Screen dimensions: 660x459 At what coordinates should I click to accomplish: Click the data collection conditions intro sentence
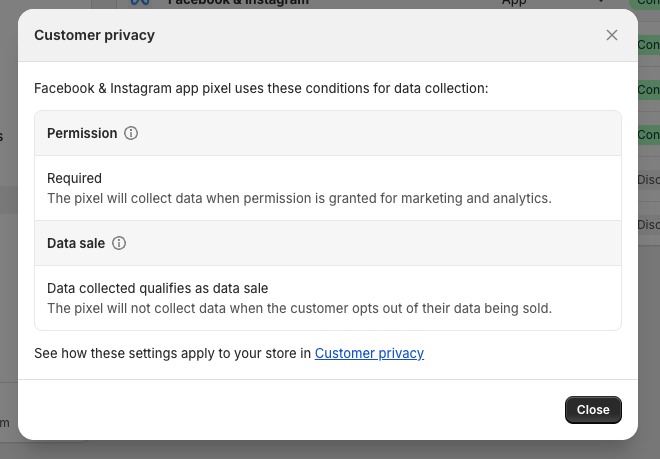pyautogui.click(x=261, y=88)
